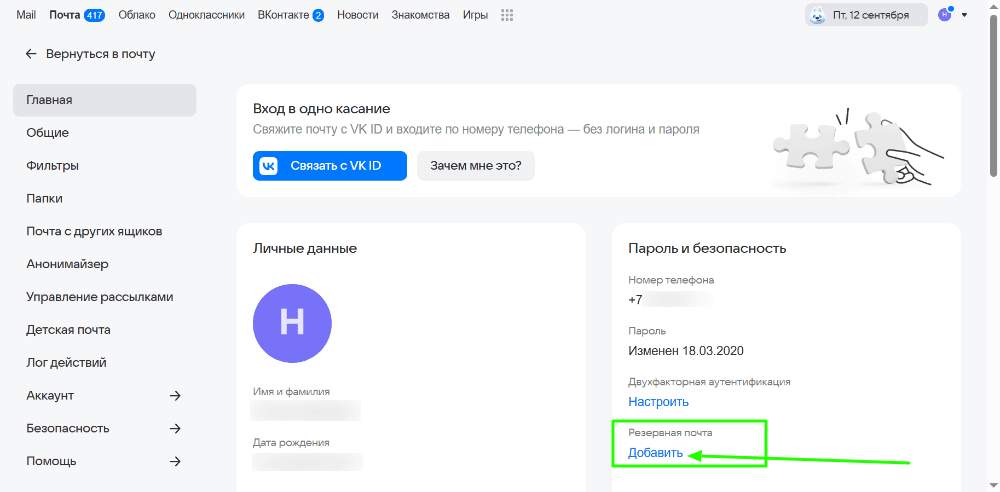Expand the Безопасность section arrow
Image resolution: width=1000 pixels, height=492 pixels.
(175, 428)
